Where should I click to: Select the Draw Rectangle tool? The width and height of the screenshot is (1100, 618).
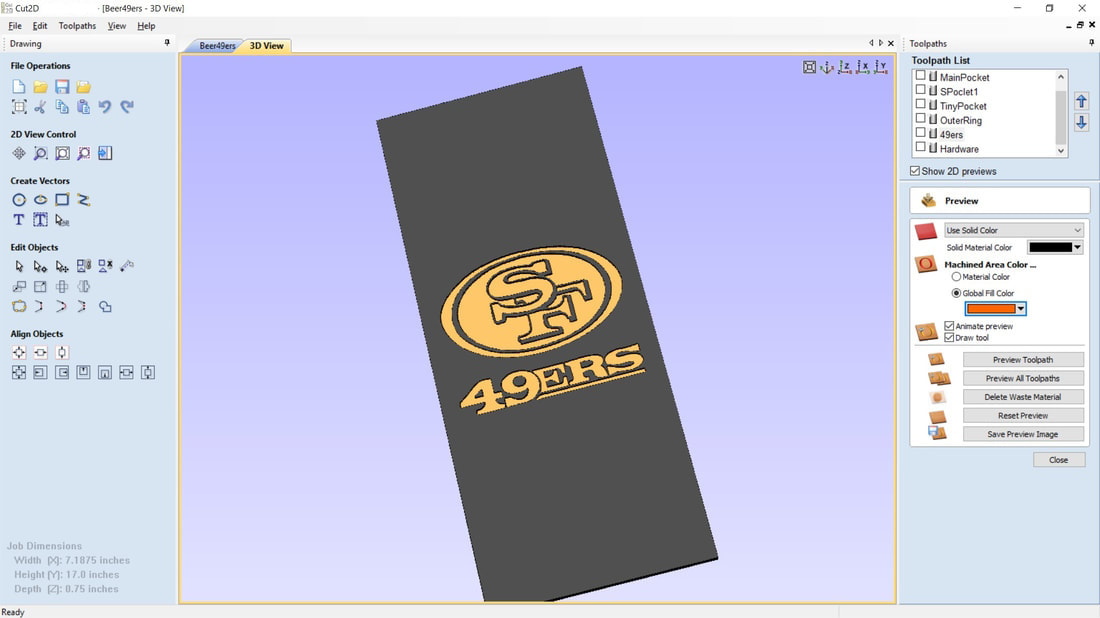[62, 200]
